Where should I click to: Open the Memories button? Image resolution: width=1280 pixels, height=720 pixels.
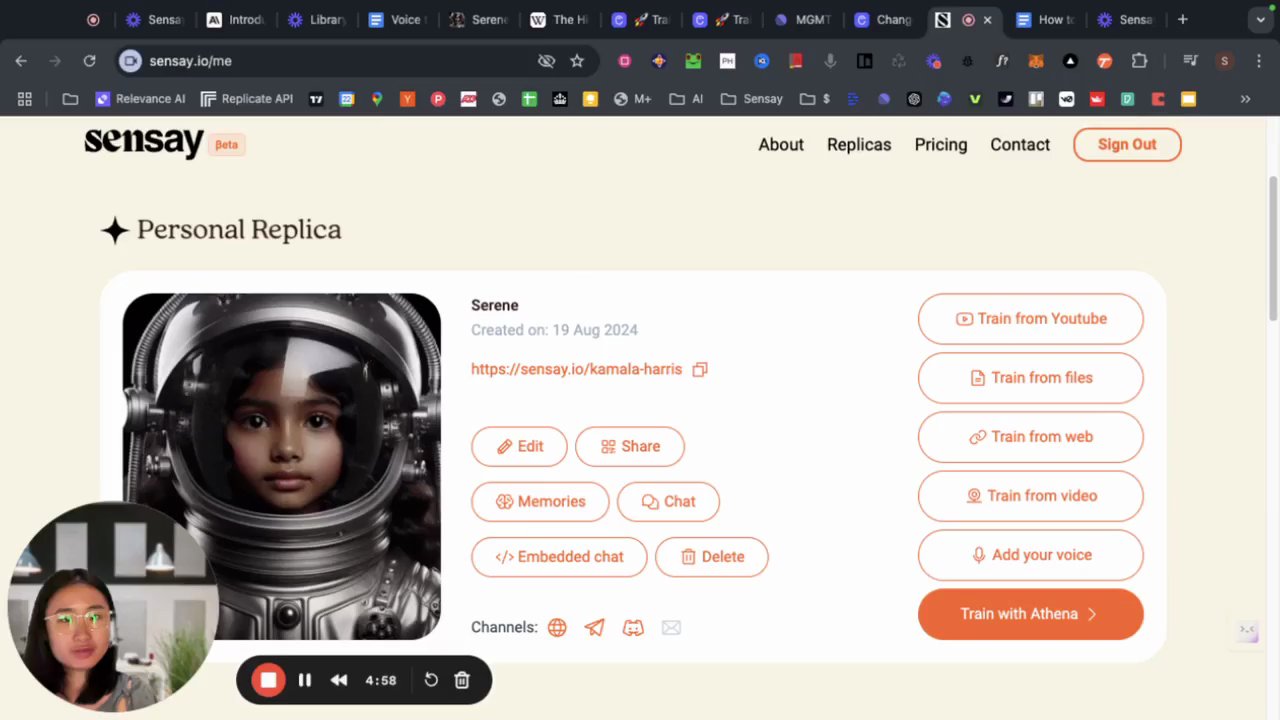[540, 501]
